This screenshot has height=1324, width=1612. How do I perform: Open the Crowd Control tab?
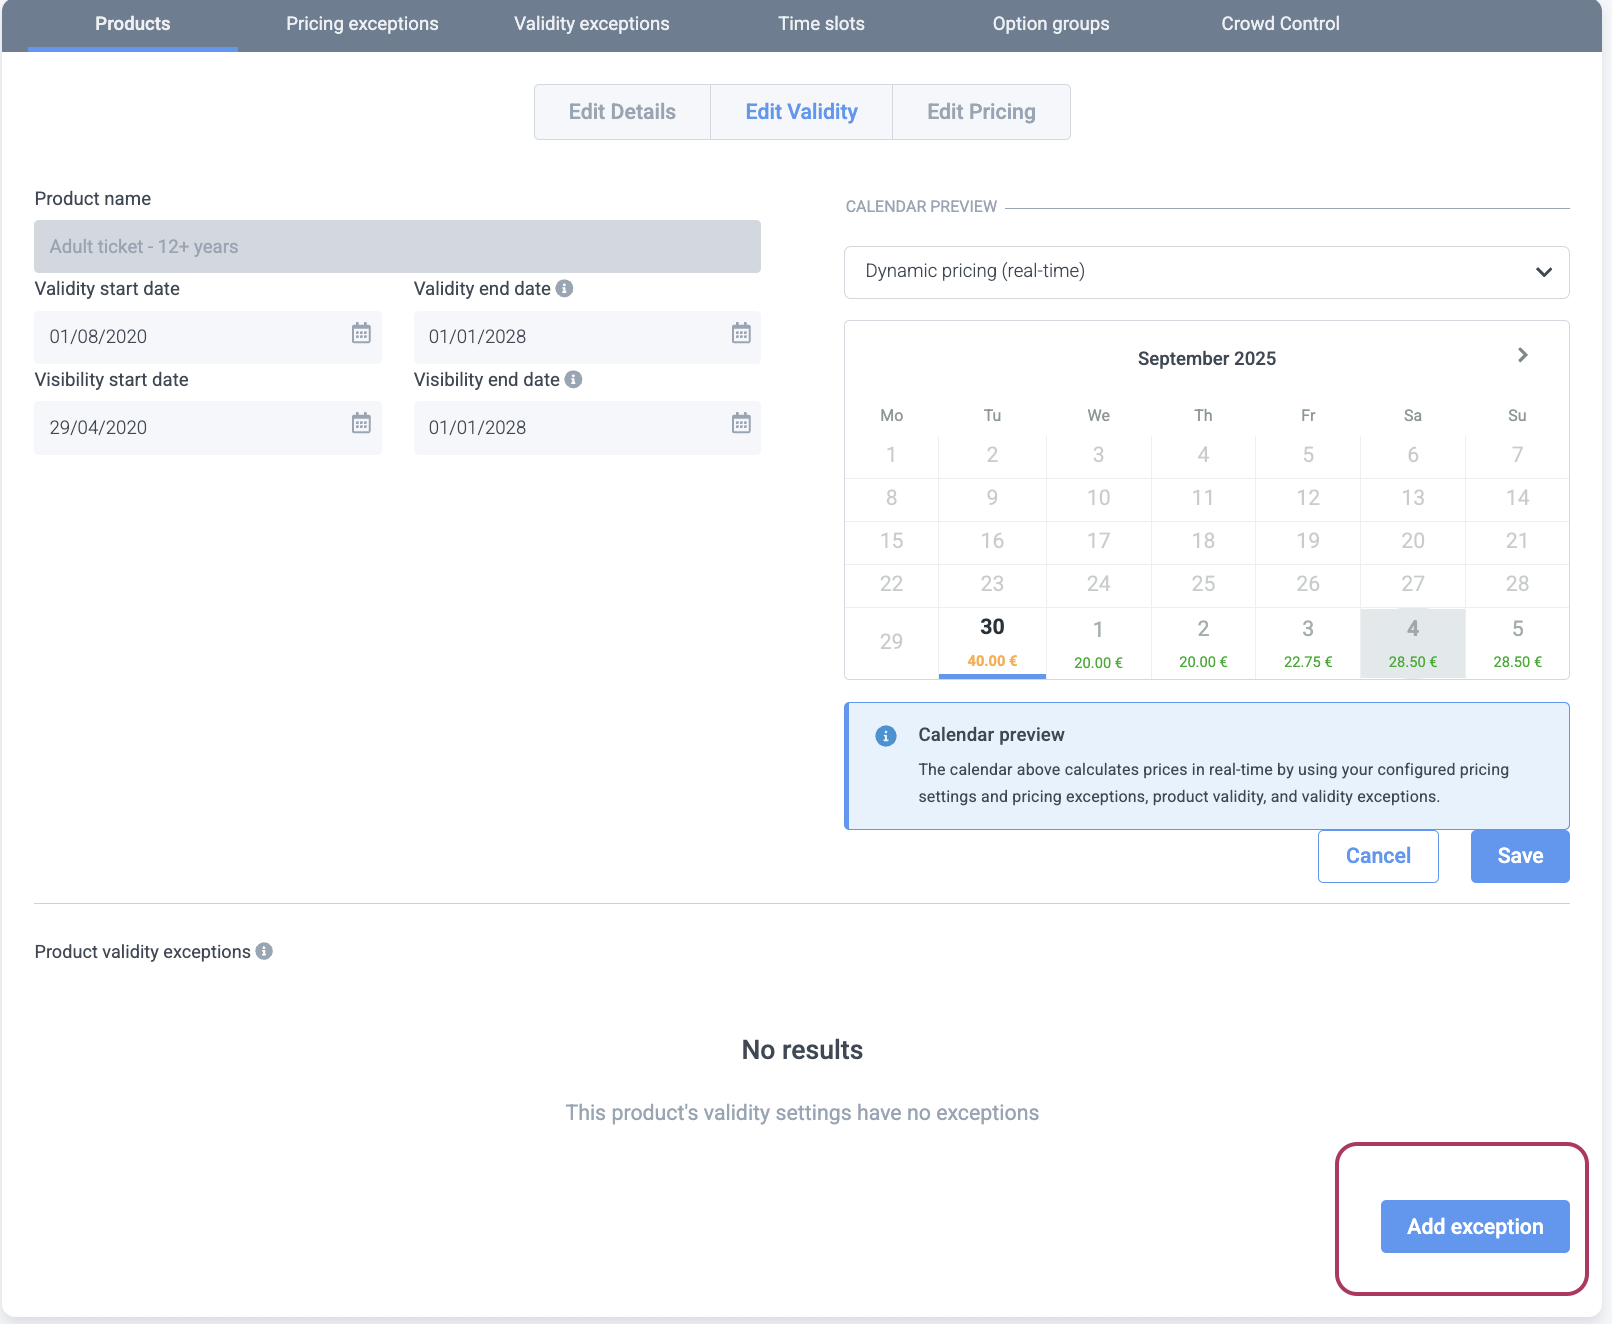(x=1280, y=24)
